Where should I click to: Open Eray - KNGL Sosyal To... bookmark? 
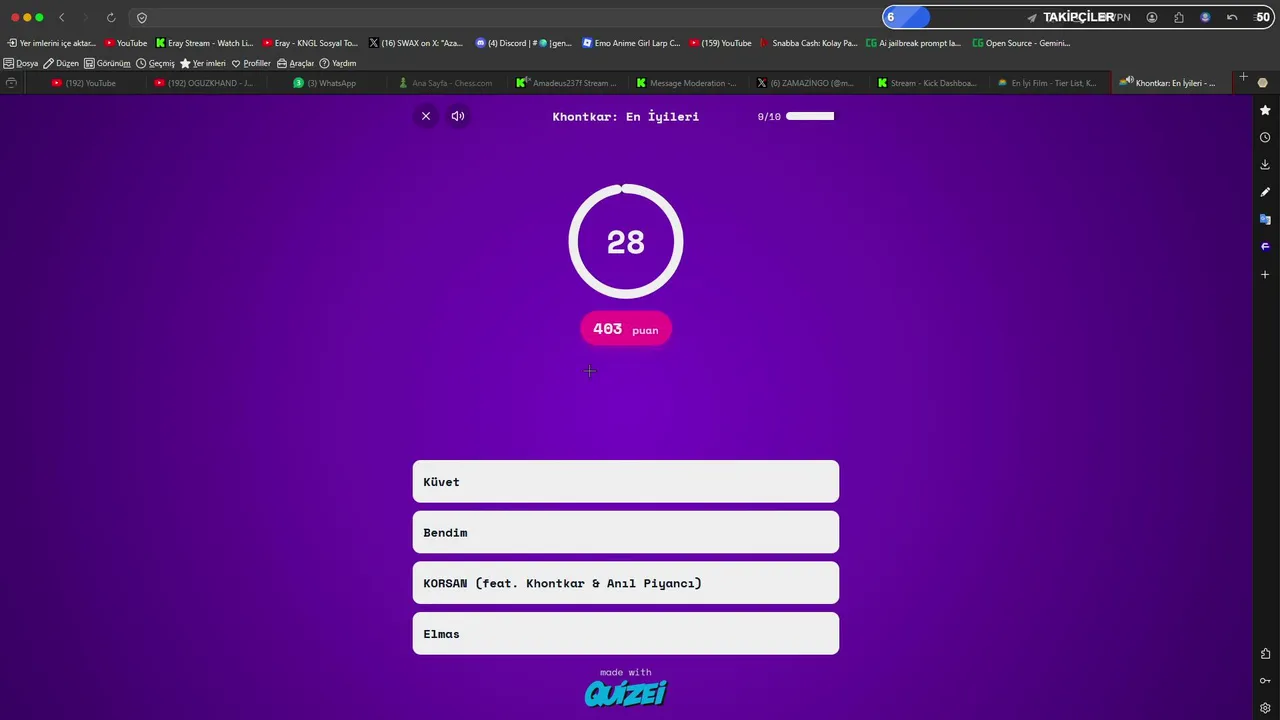pos(310,43)
